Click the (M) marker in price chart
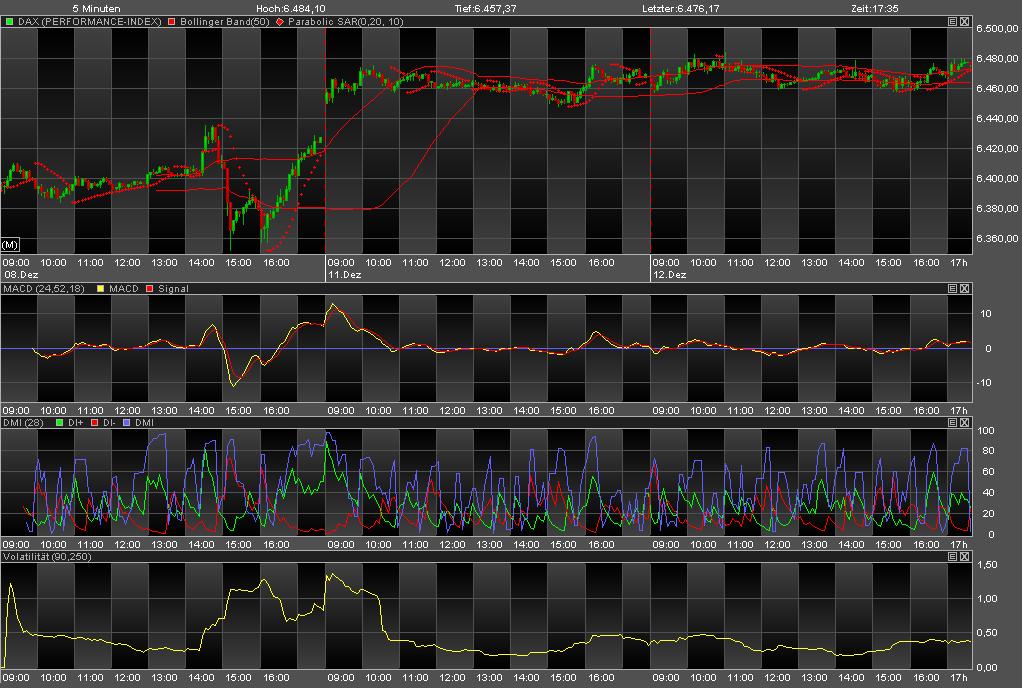This screenshot has width=1022, height=688. point(11,244)
